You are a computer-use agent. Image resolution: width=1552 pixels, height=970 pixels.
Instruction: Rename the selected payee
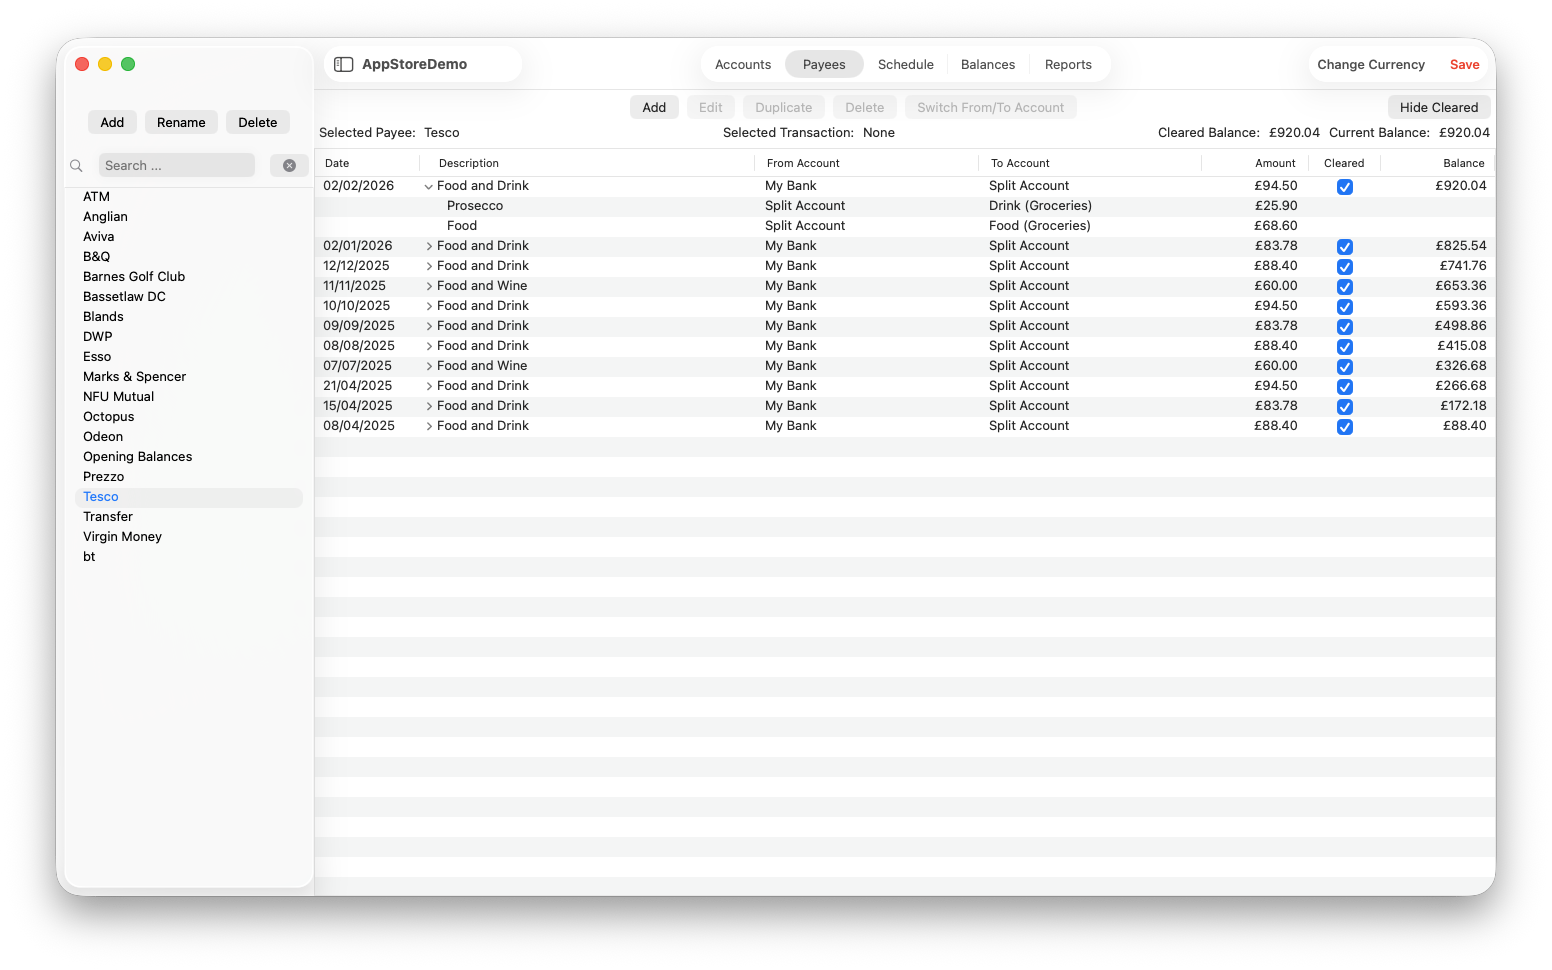click(x=181, y=123)
